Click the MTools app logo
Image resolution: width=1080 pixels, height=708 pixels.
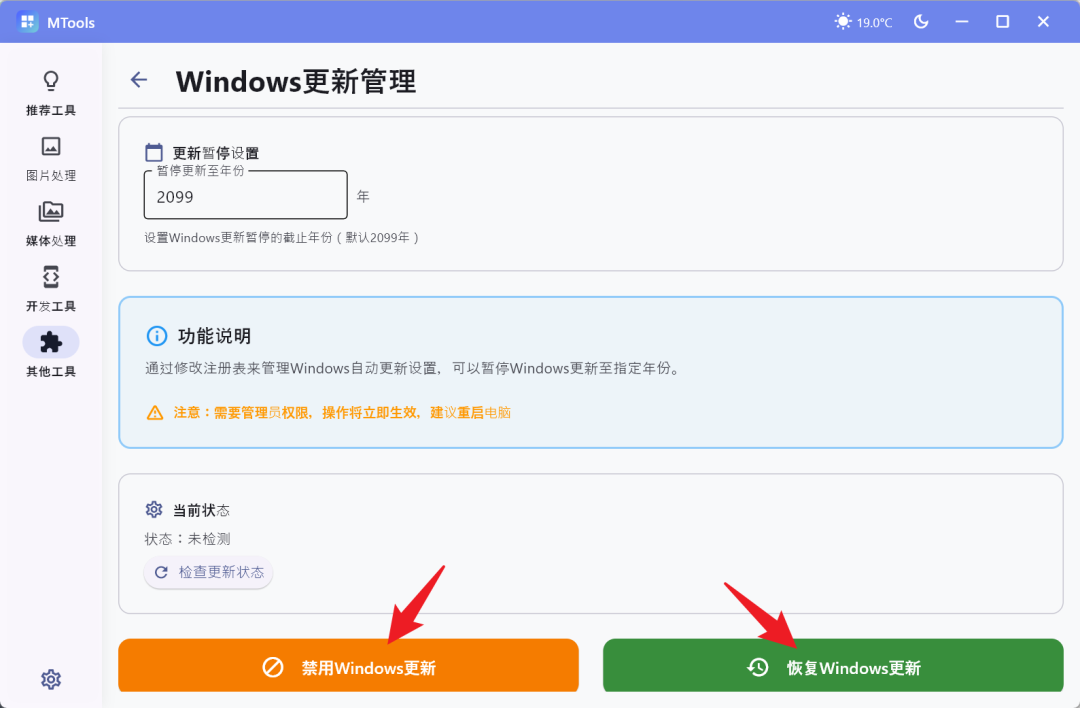tap(28, 22)
